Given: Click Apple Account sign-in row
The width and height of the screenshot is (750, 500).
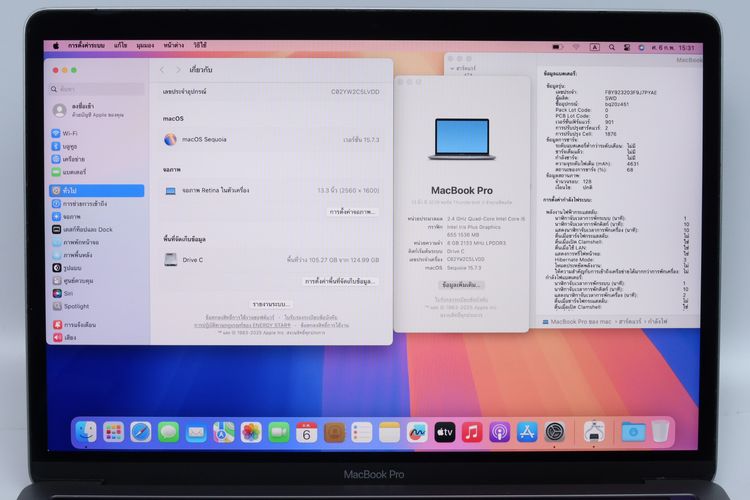Looking at the screenshot, I should click(x=97, y=111).
